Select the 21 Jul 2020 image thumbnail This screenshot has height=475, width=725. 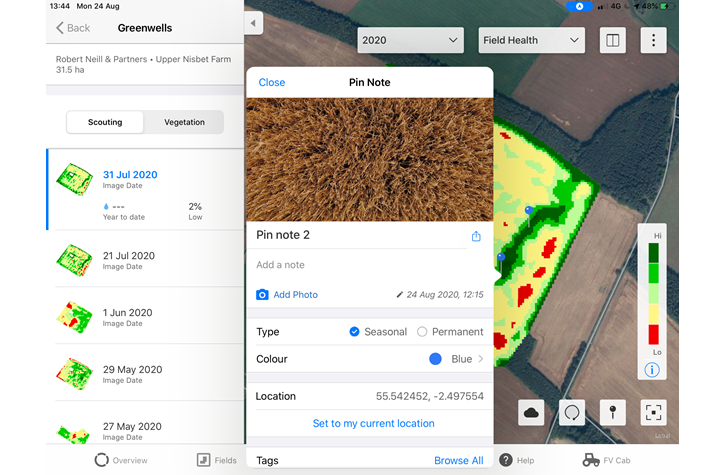pos(74,260)
